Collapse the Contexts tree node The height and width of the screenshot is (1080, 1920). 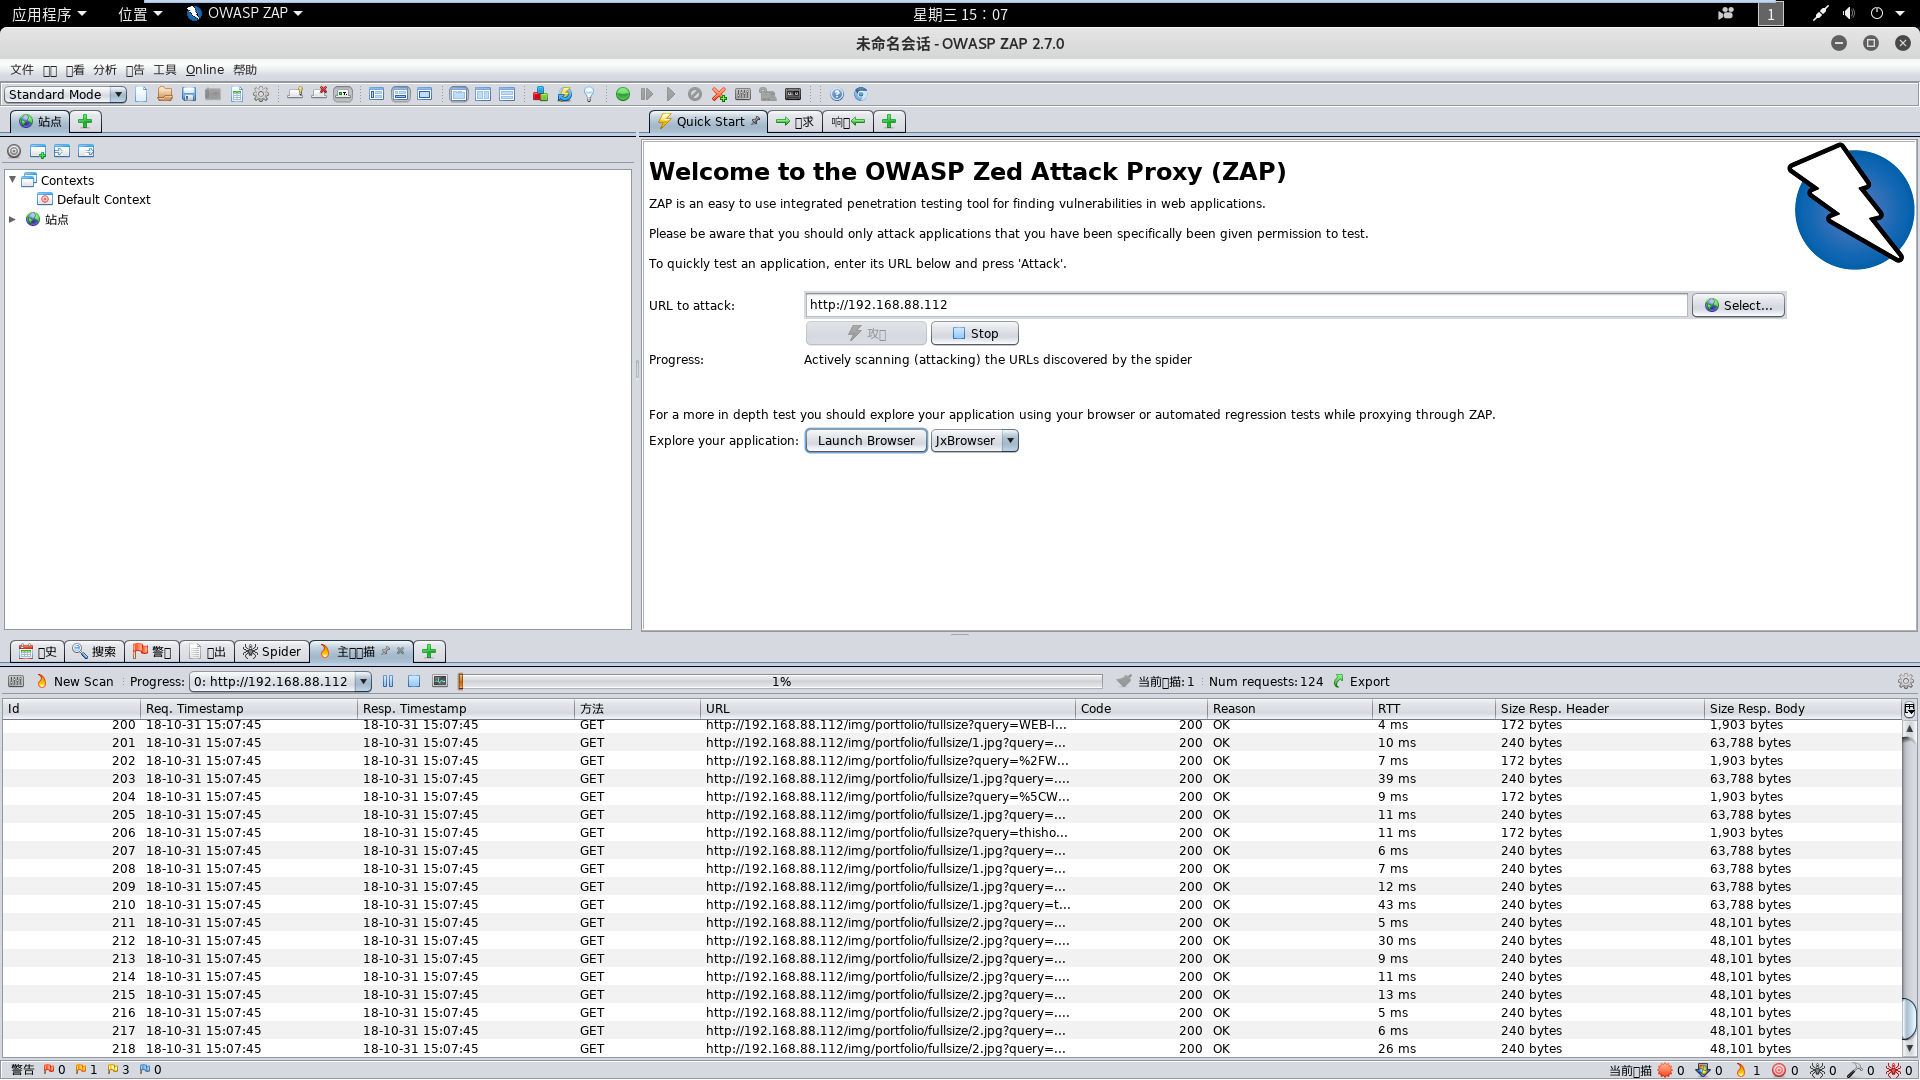tap(13, 180)
